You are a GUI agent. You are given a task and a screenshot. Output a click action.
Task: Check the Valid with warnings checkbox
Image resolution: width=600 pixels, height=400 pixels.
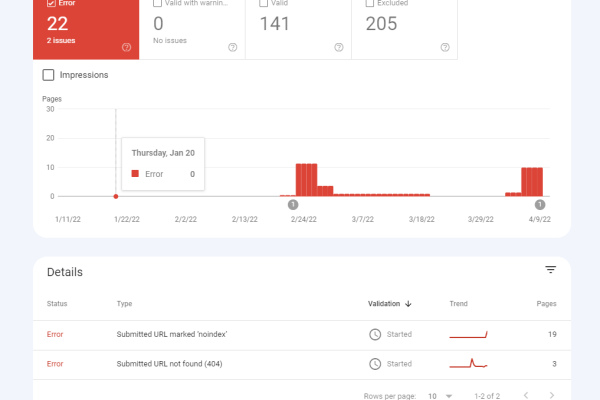(x=157, y=3)
